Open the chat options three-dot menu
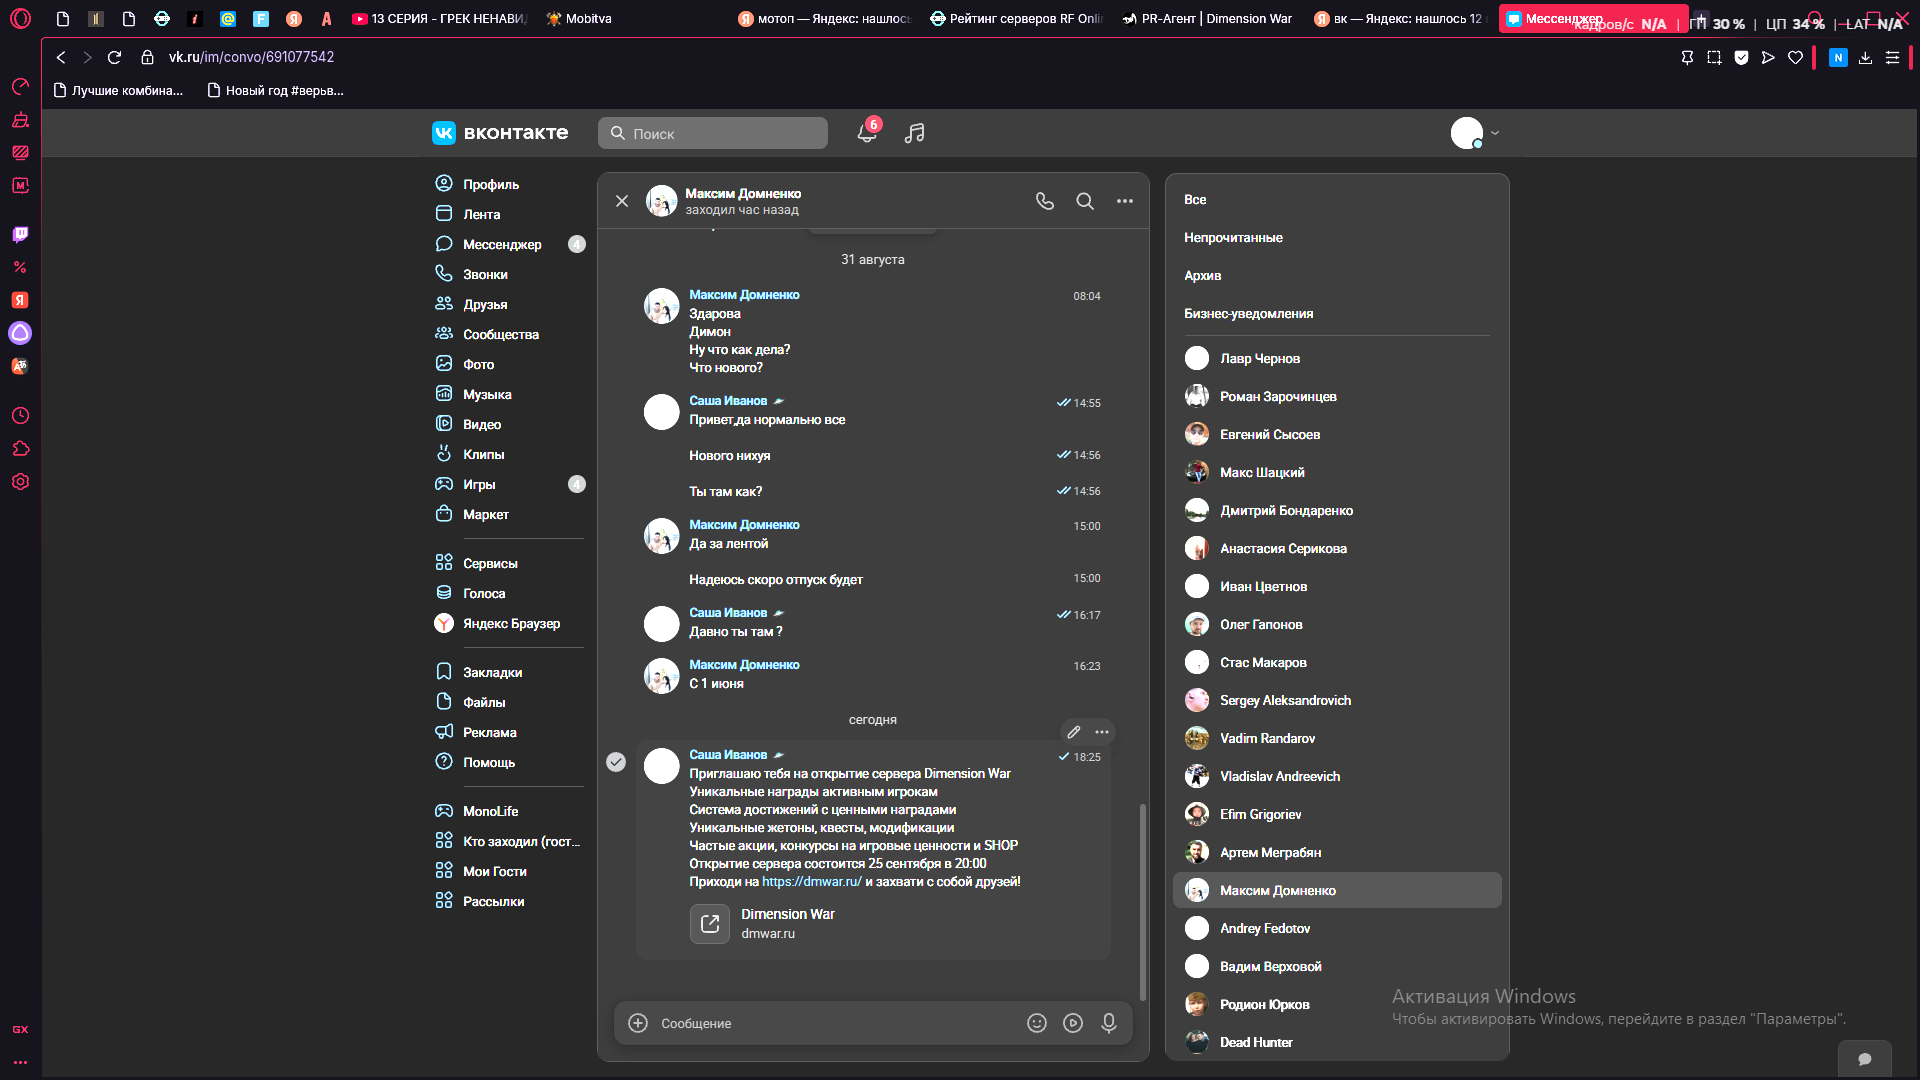The image size is (1920, 1080). click(1125, 201)
